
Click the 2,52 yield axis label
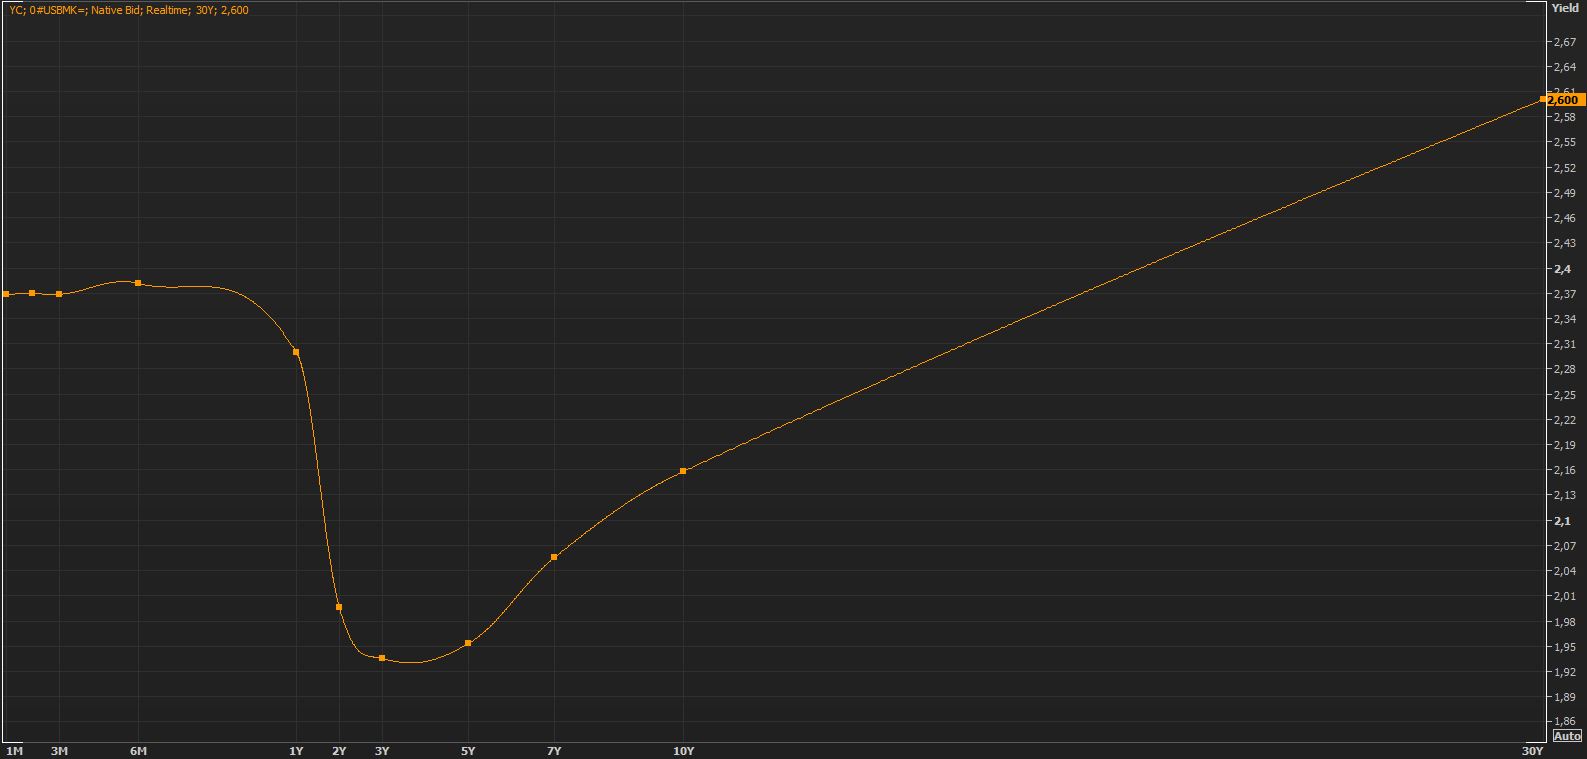pos(1564,168)
